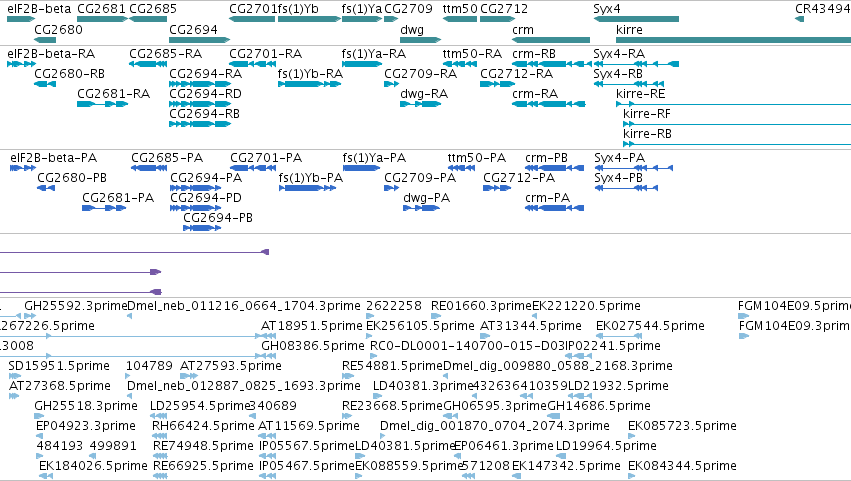Select transcript CG2712-RA
This screenshot has height=481, width=851.
tap(517, 74)
